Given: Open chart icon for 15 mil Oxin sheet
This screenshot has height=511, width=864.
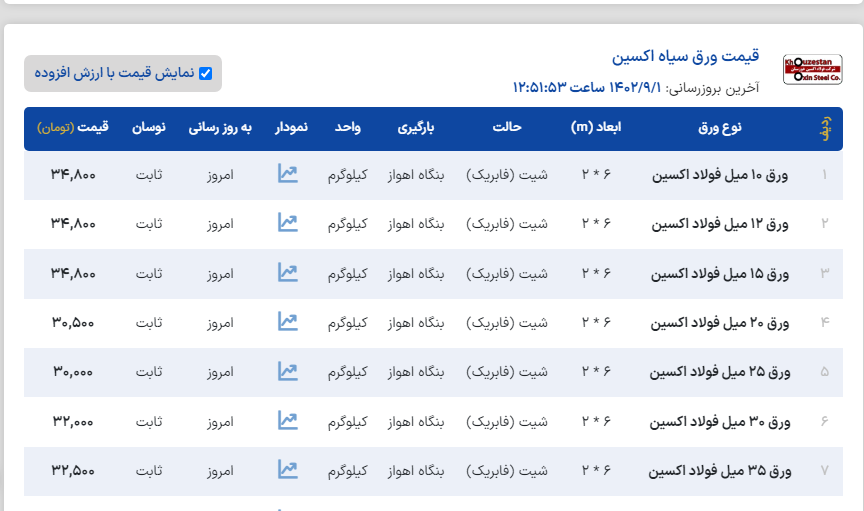Looking at the screenshot, I should pos(288,272).
